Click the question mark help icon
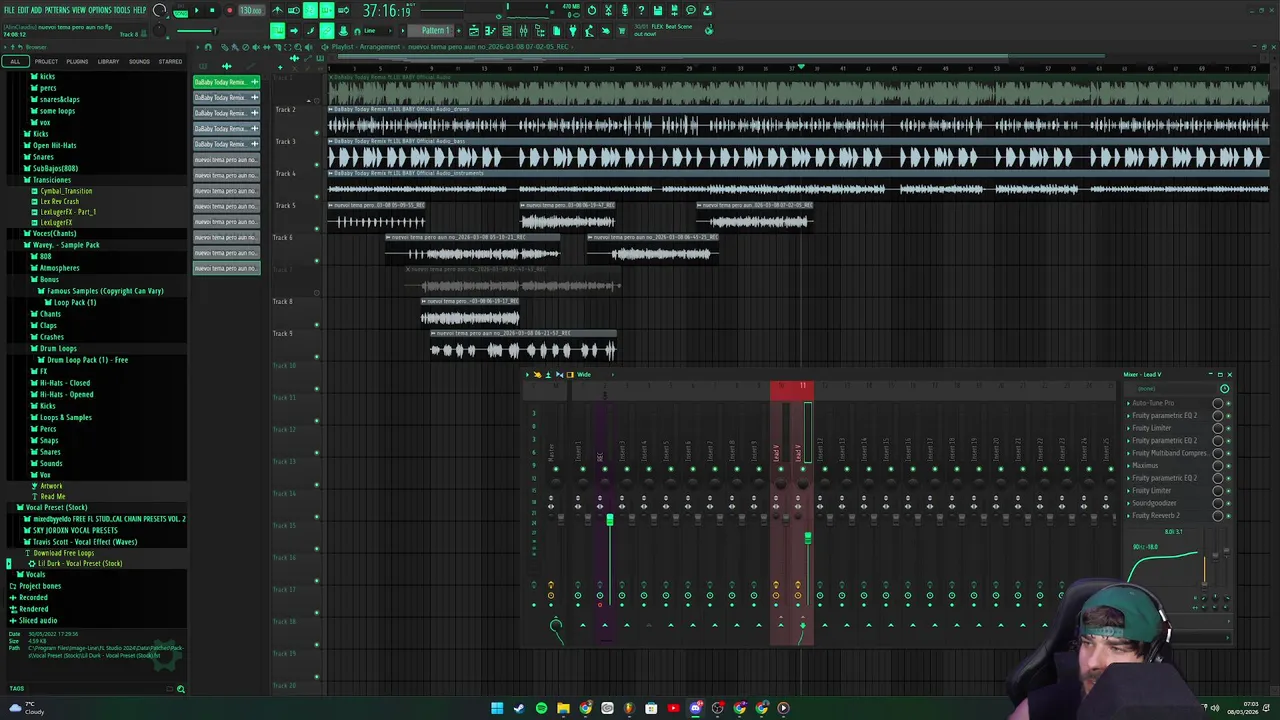This screenshot has height=720, width=1280. 641,10
